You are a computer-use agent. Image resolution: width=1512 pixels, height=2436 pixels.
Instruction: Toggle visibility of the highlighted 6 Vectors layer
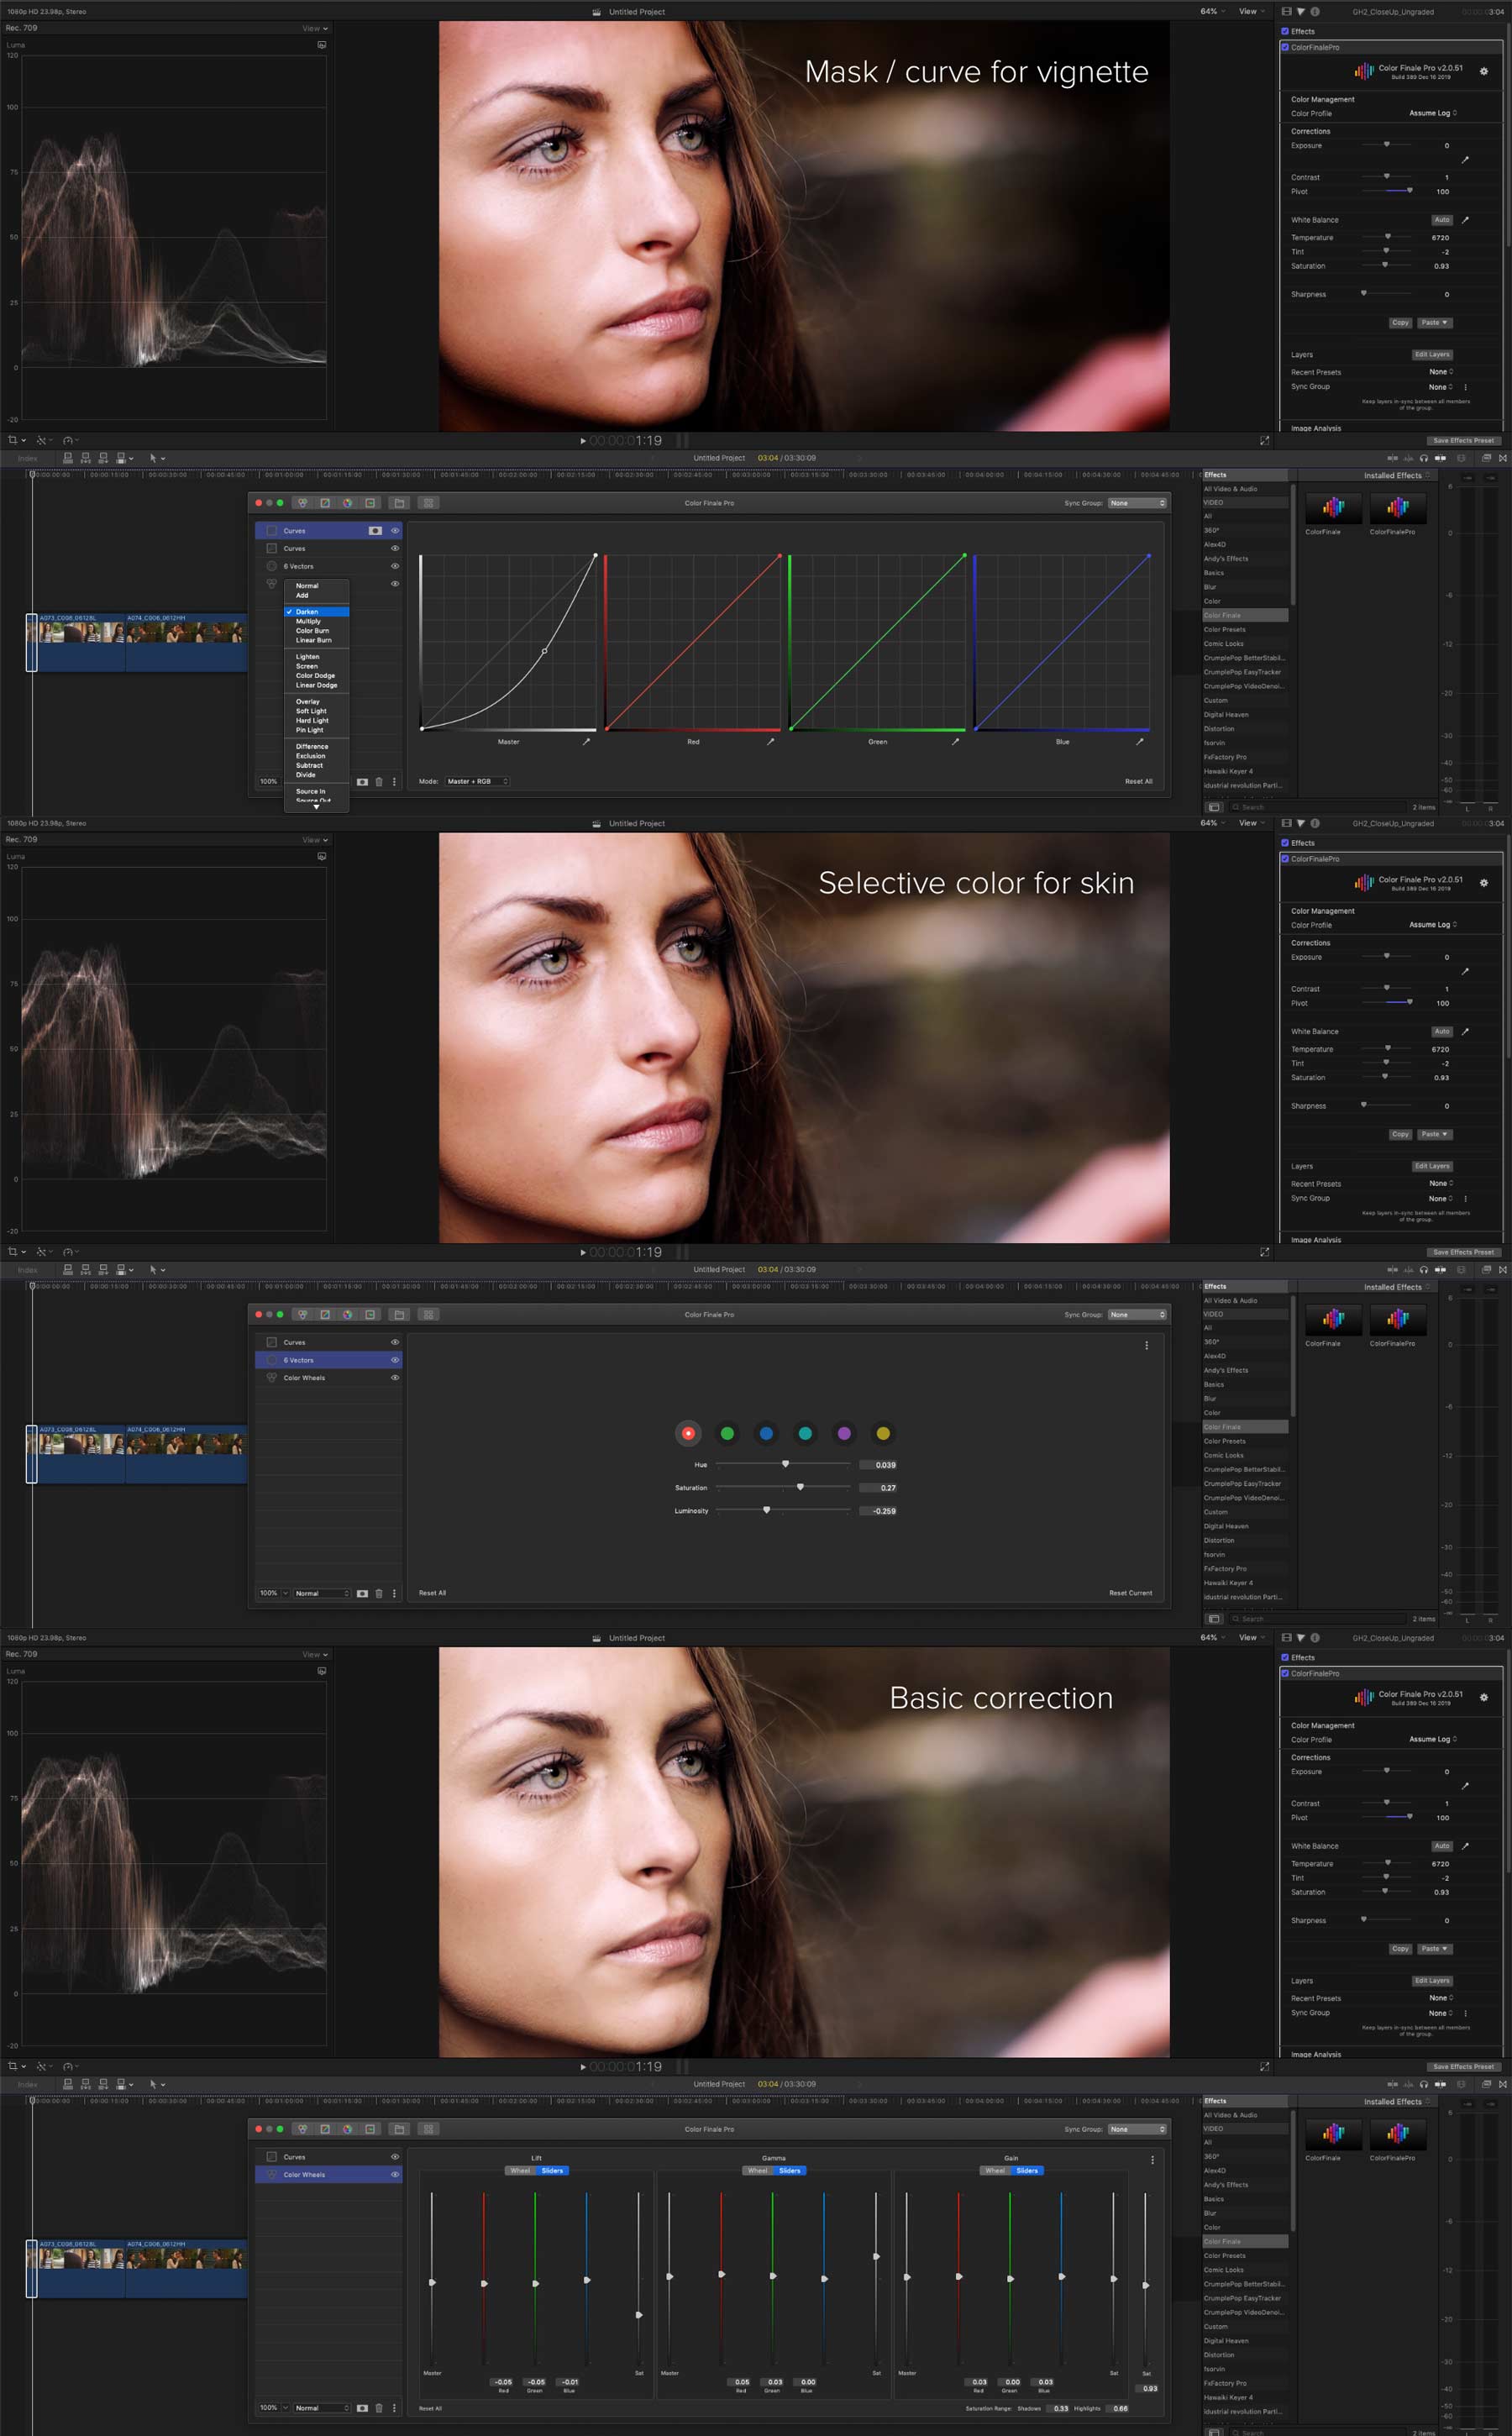pos(395,1360)
